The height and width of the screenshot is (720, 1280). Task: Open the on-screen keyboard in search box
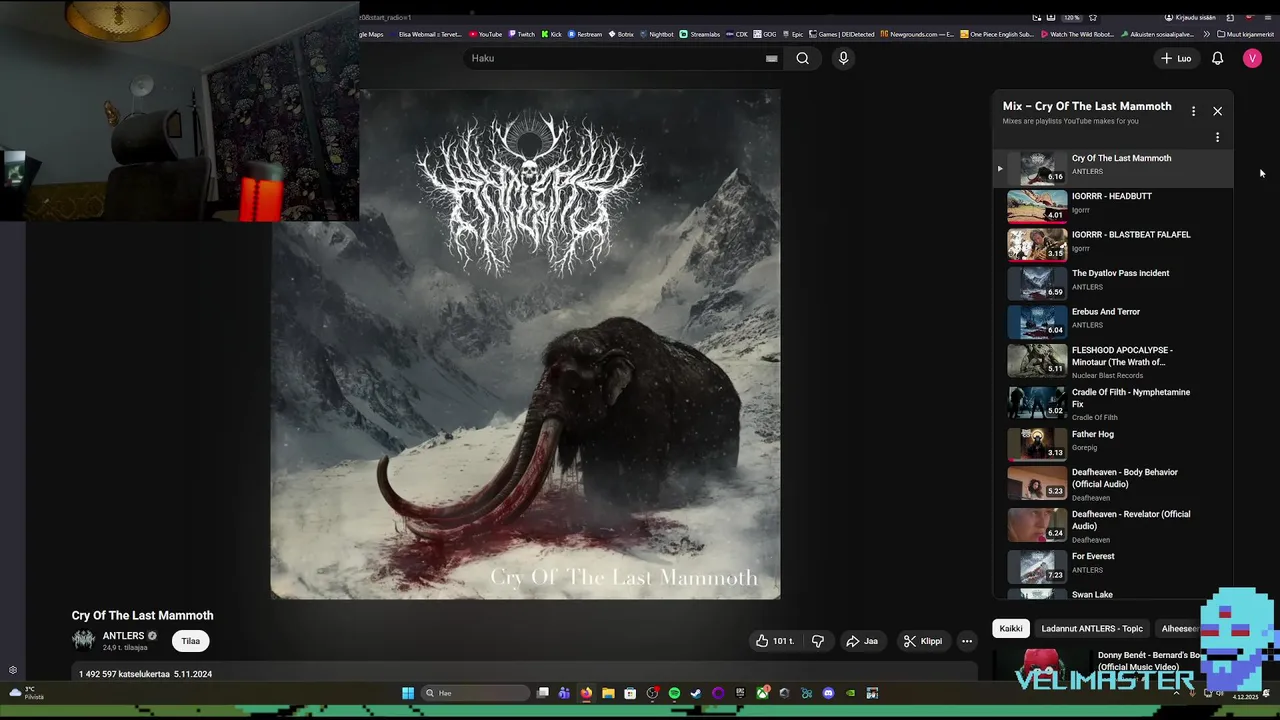click(771, 58)
